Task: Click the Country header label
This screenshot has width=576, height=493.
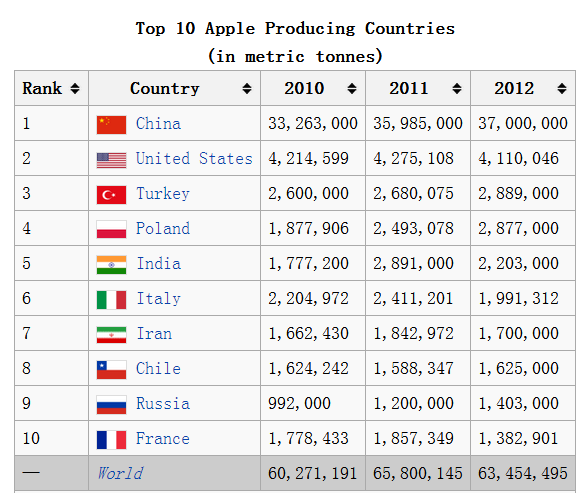Action: pos(165,89)
